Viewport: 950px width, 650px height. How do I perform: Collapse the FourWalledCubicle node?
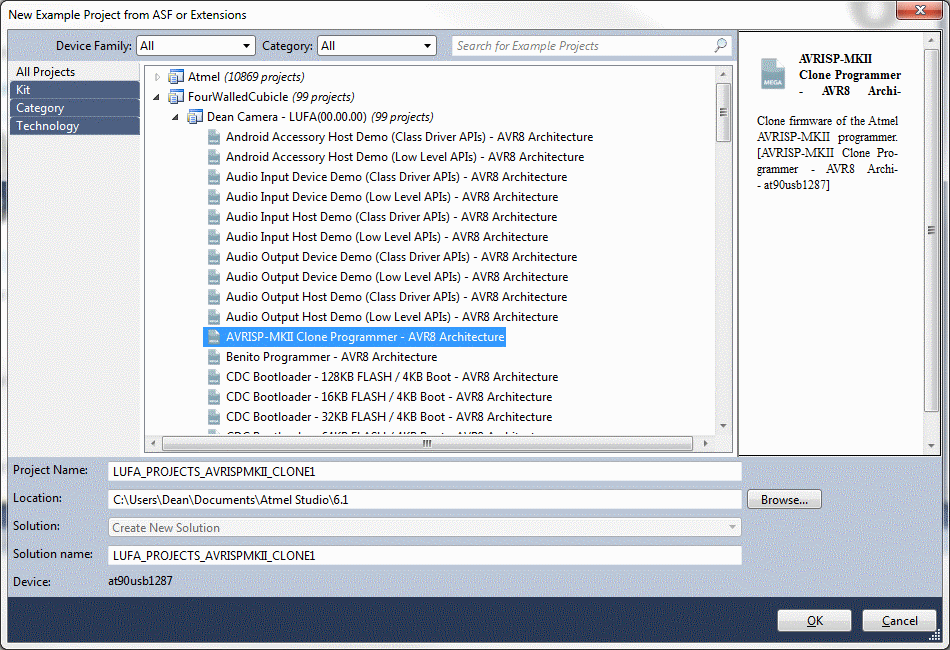155,96
